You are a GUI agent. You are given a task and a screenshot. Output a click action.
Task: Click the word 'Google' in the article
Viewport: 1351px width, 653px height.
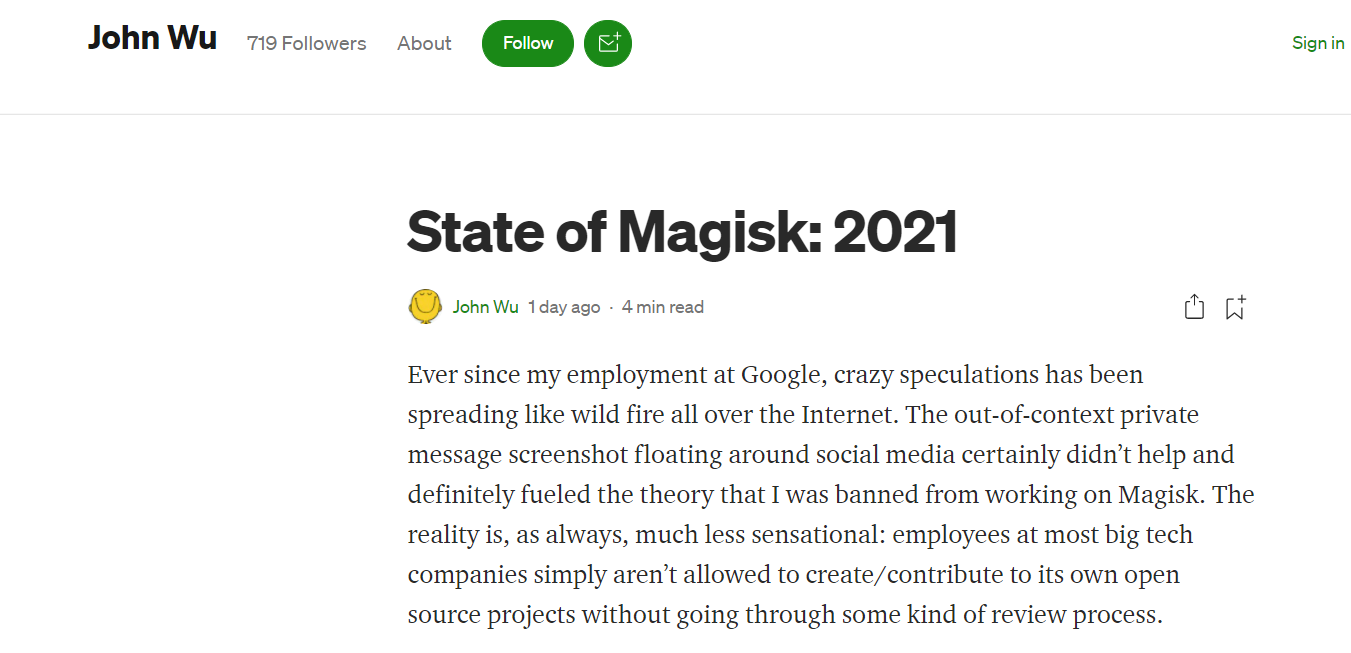pyautogui.click(x=782, y=375)
